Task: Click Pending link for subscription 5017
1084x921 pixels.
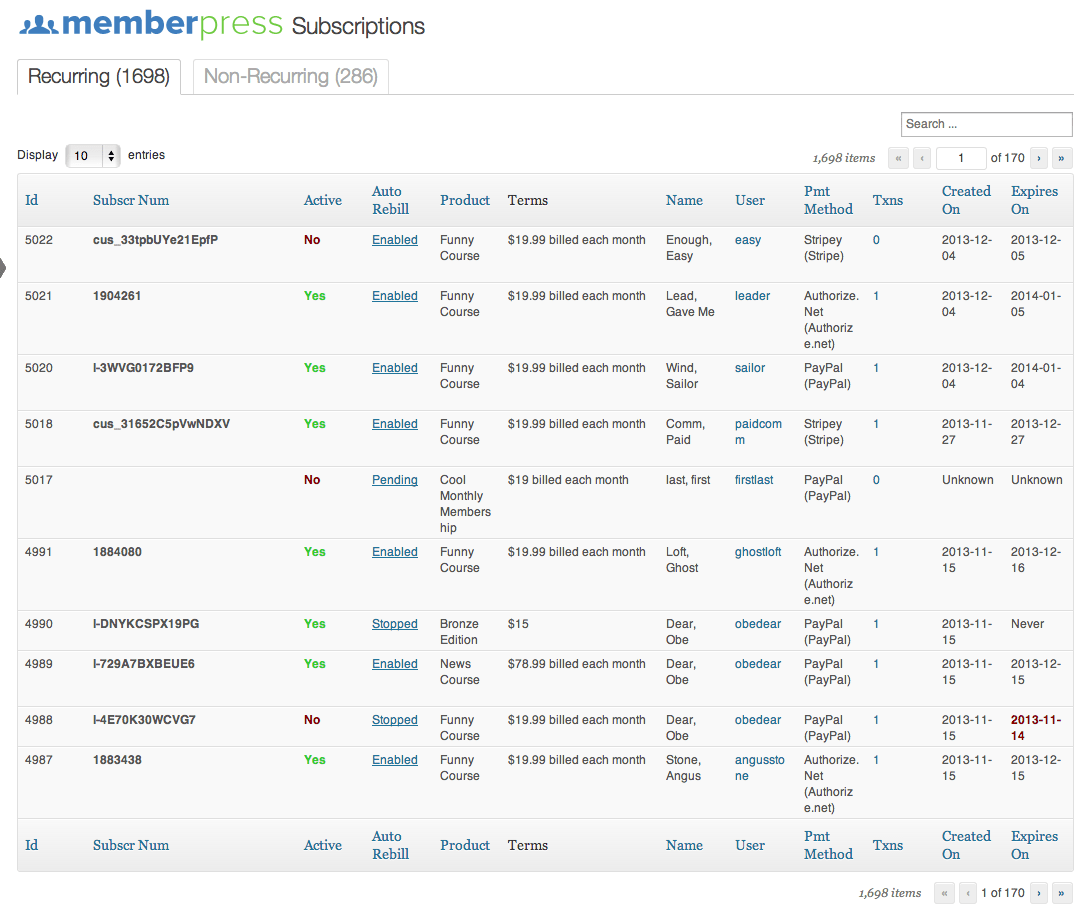Action: click(x=395, y=480)
